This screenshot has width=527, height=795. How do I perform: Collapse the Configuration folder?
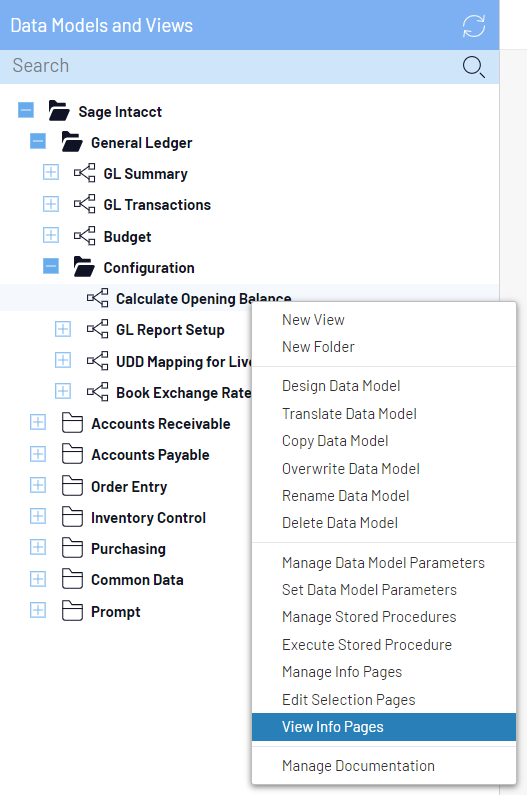[x=51, y=266]
